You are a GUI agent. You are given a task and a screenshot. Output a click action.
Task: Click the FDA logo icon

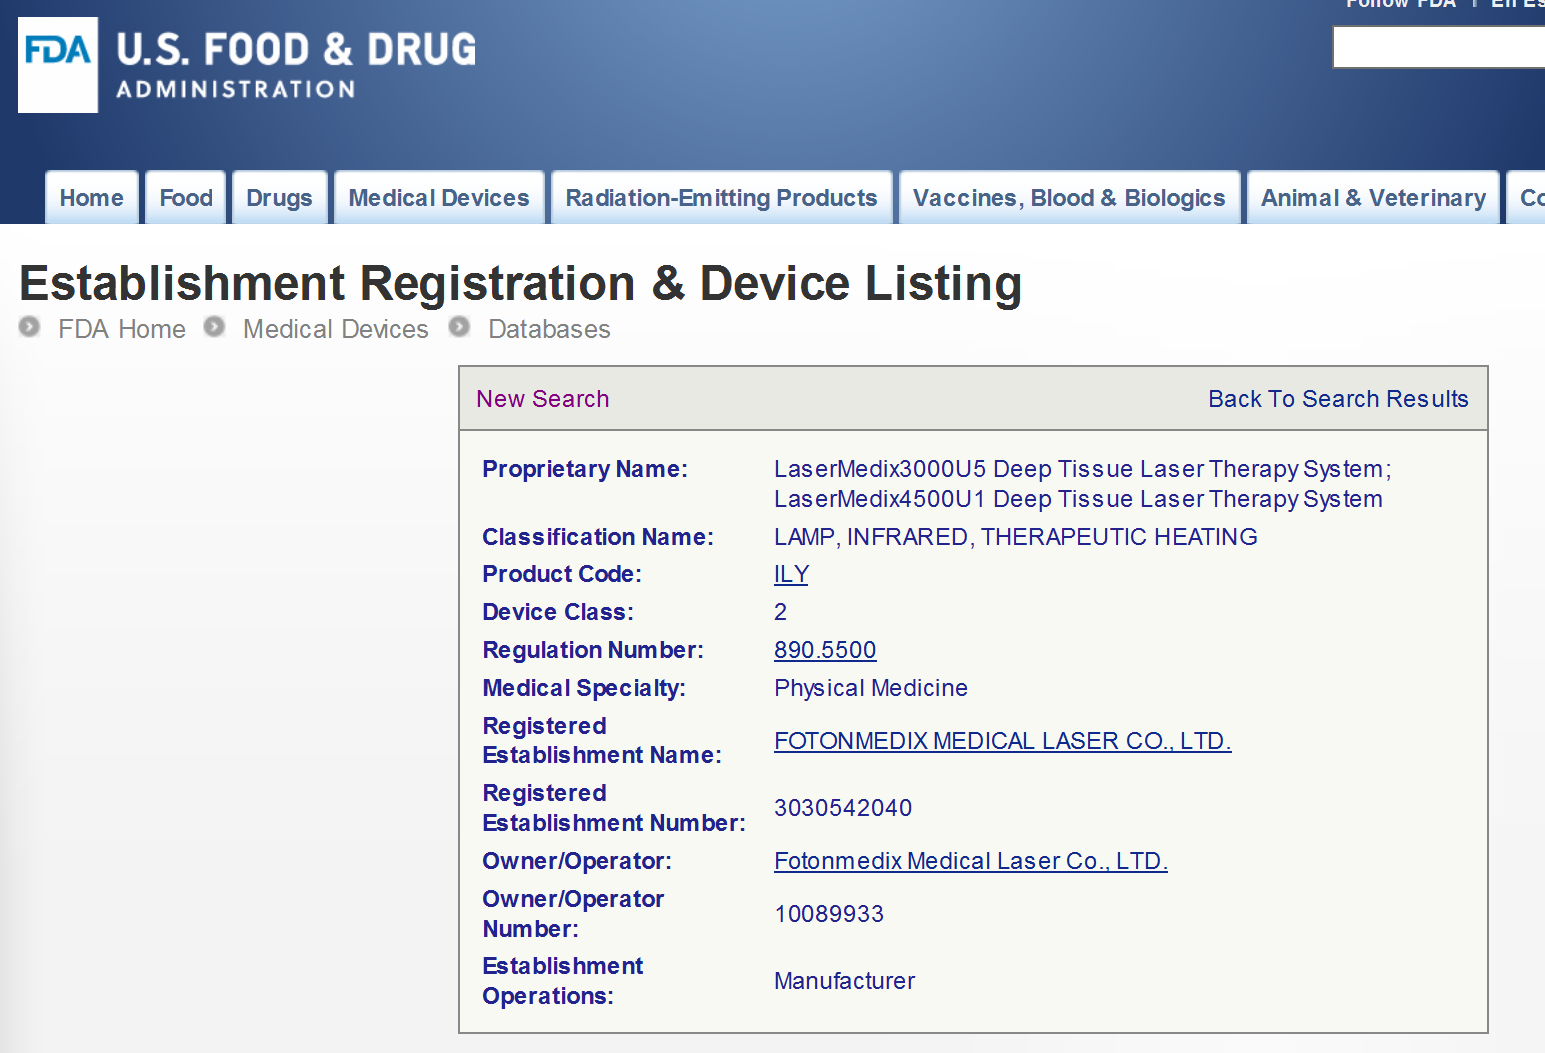coord(58,64)
